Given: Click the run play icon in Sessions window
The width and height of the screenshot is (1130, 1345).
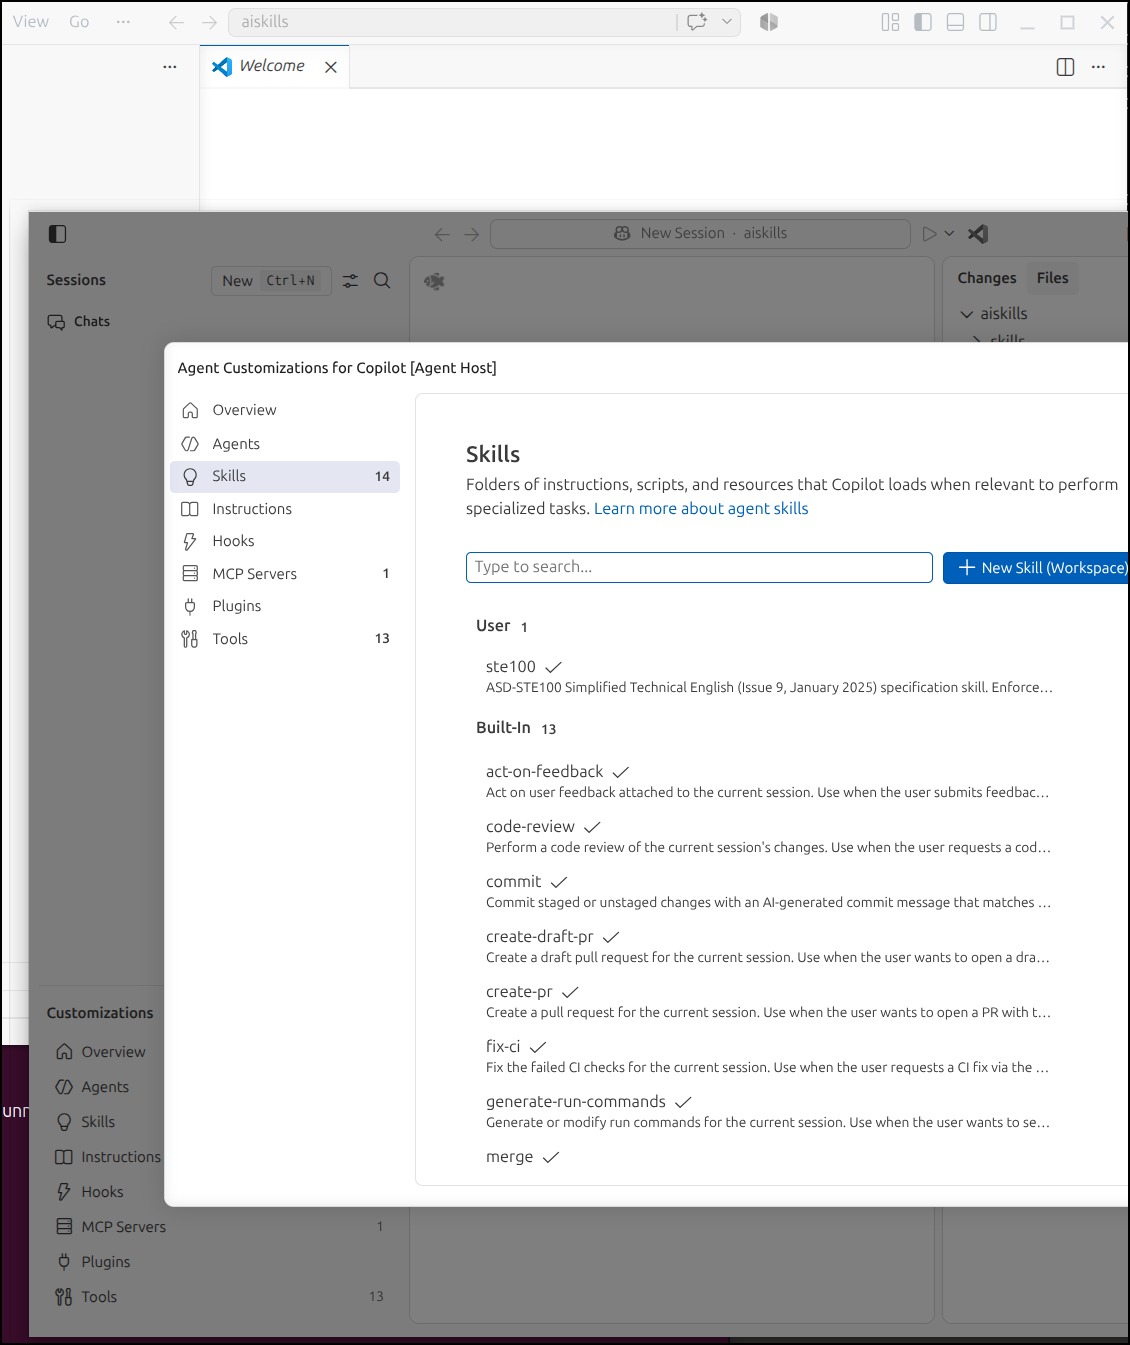Looking at the screenshot, I should click(929, 234).
